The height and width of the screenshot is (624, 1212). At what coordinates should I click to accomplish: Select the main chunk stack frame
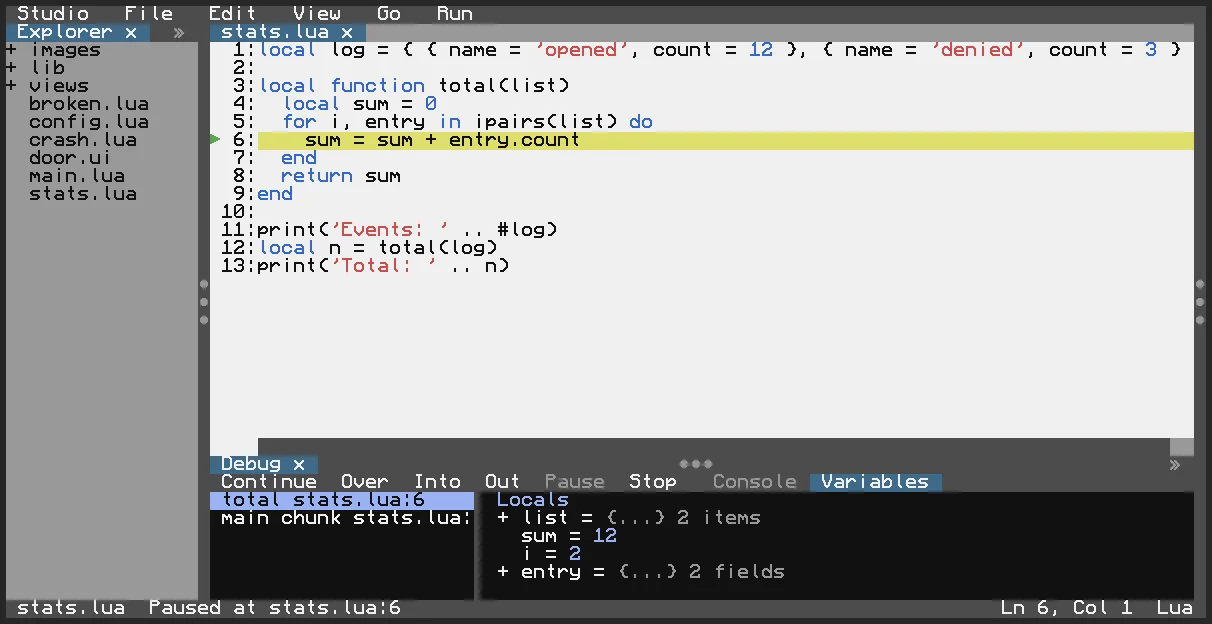[342, 518]
